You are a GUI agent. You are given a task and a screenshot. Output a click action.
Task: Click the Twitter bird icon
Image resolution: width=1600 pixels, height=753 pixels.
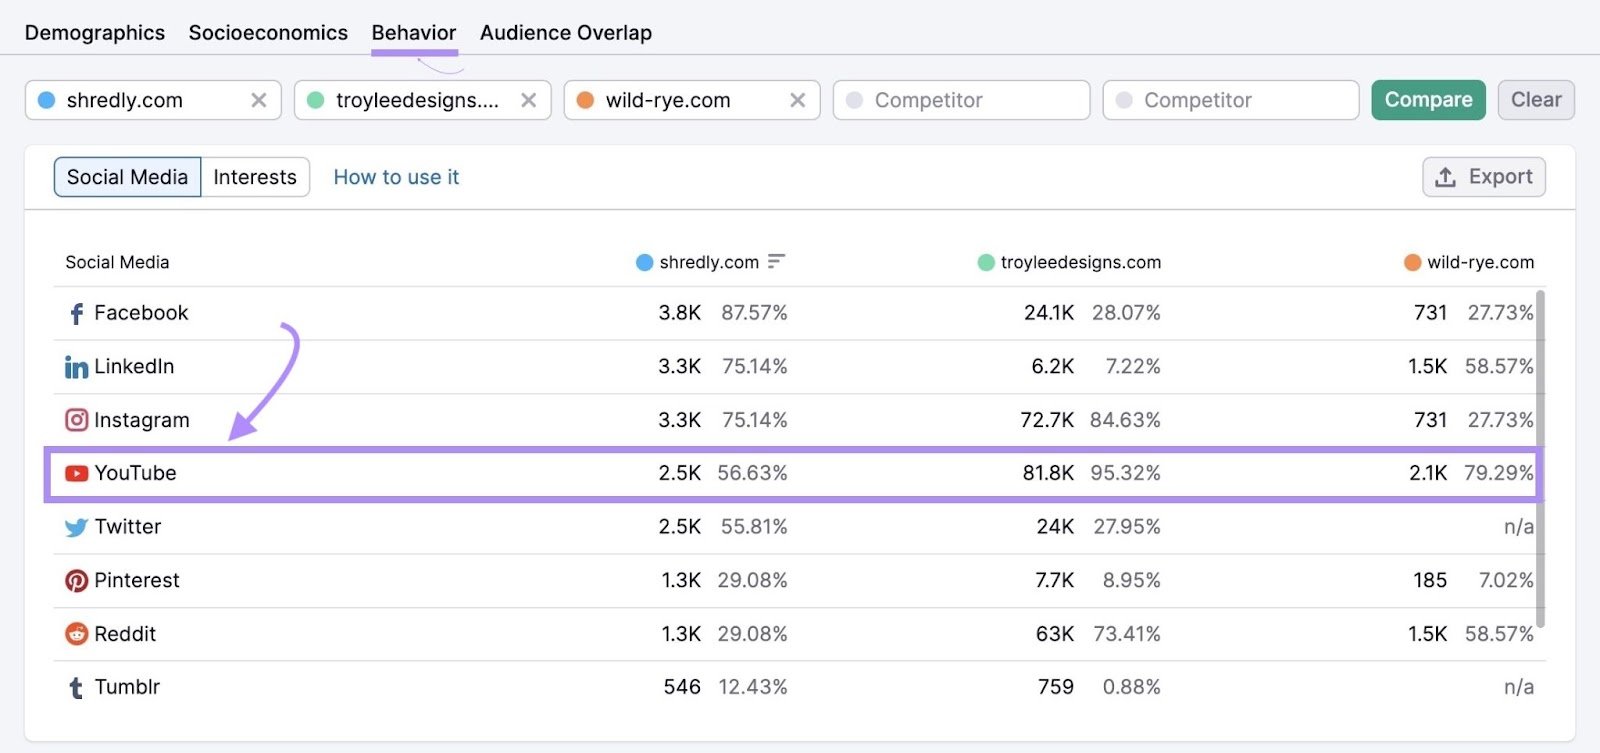(76, 527)
